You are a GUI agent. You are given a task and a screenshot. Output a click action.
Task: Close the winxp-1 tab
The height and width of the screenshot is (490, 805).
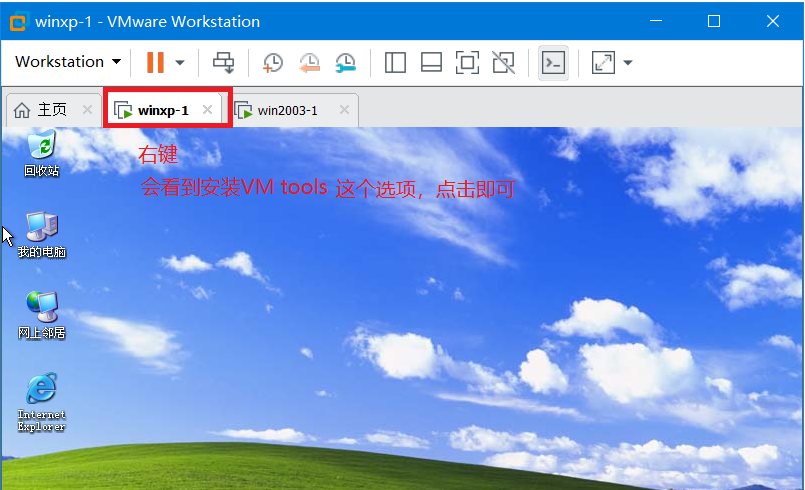click(x=207, y=109)
